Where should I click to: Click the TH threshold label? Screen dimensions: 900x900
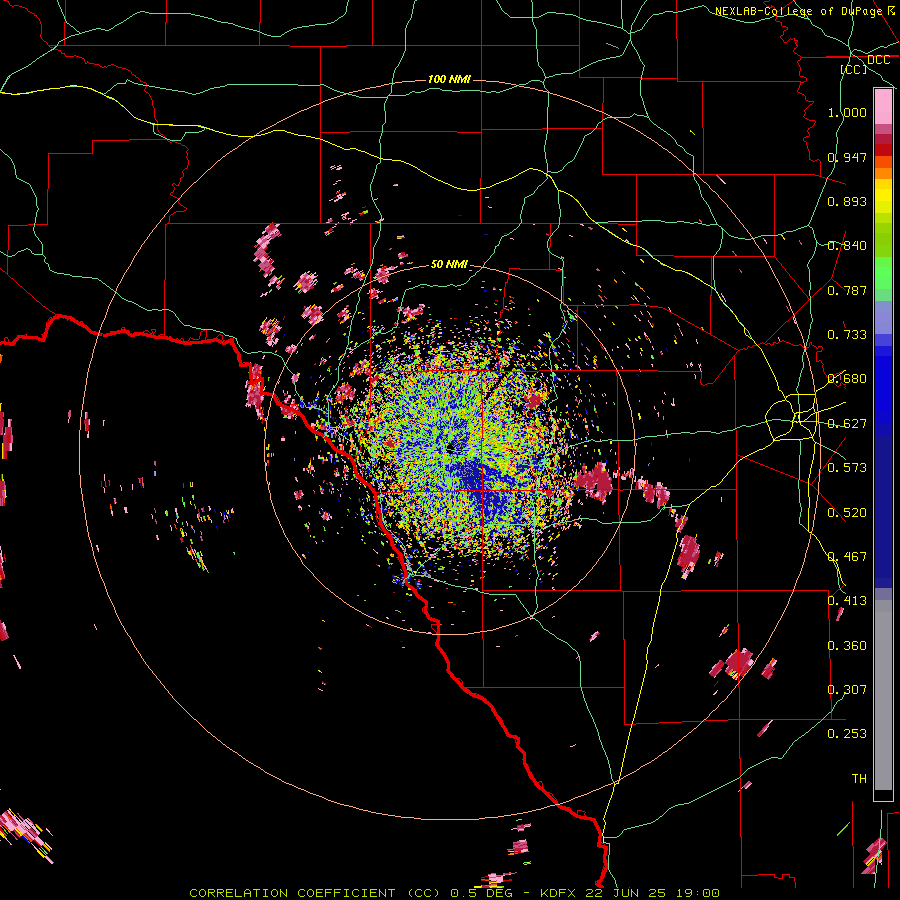coord(859,779)
